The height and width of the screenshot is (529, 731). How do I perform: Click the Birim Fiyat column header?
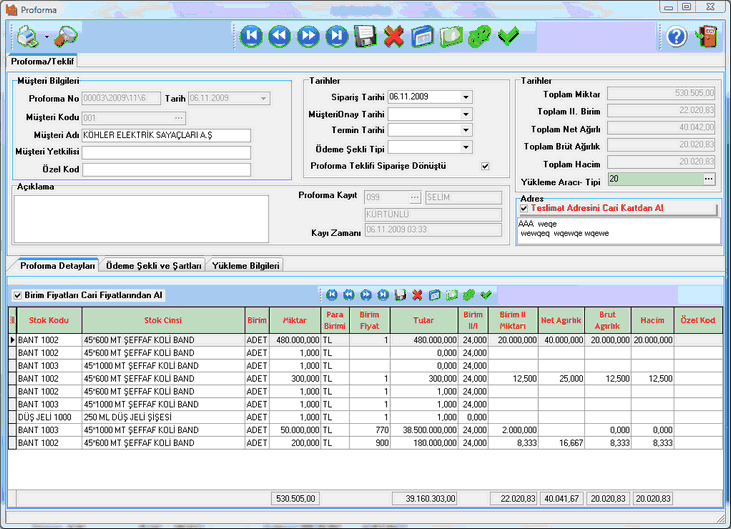[369, 320]
